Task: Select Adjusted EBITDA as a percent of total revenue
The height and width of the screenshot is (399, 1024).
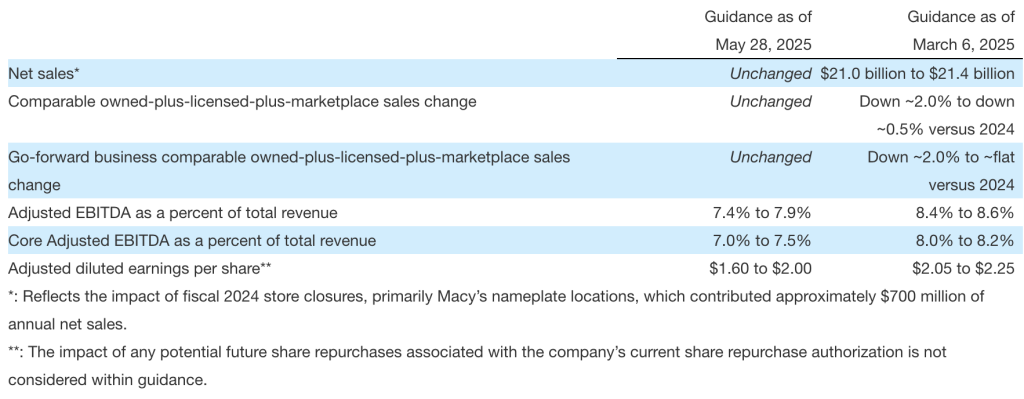Action: click(x=173, y=213)
